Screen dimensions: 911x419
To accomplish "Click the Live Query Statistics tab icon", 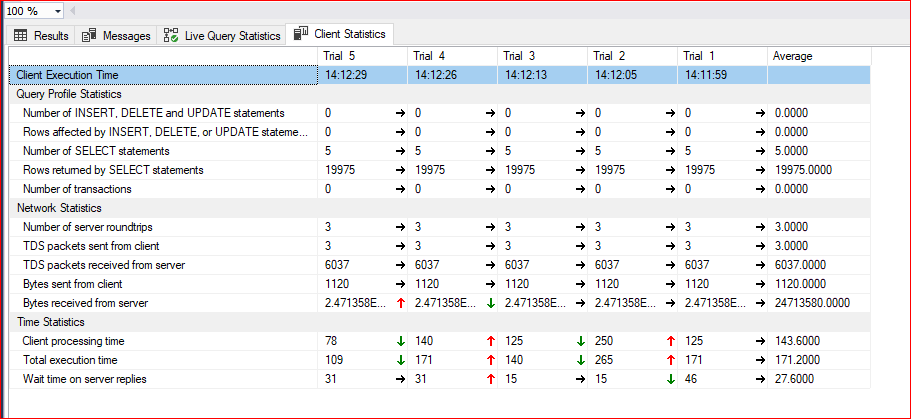I will pyautogui.click(x=171, y=36).
